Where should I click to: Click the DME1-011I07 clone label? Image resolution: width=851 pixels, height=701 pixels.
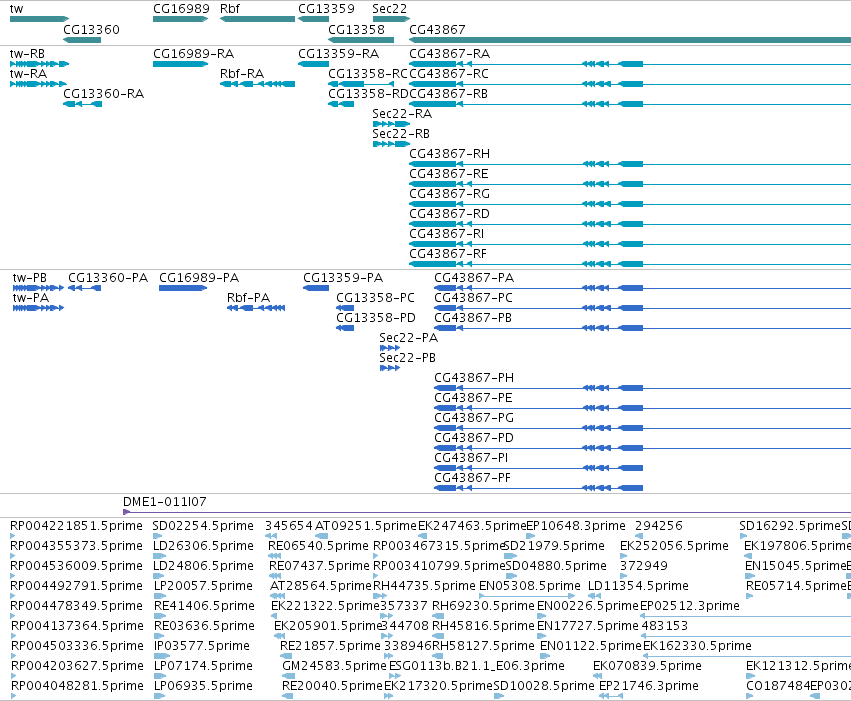[164, 502]
